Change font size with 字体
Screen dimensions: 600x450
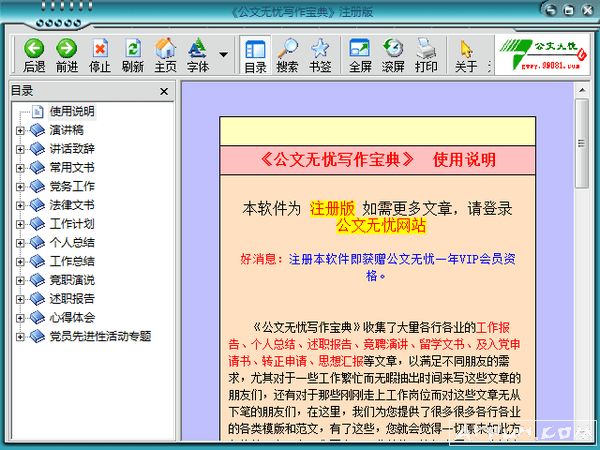[x=198, y=55]
